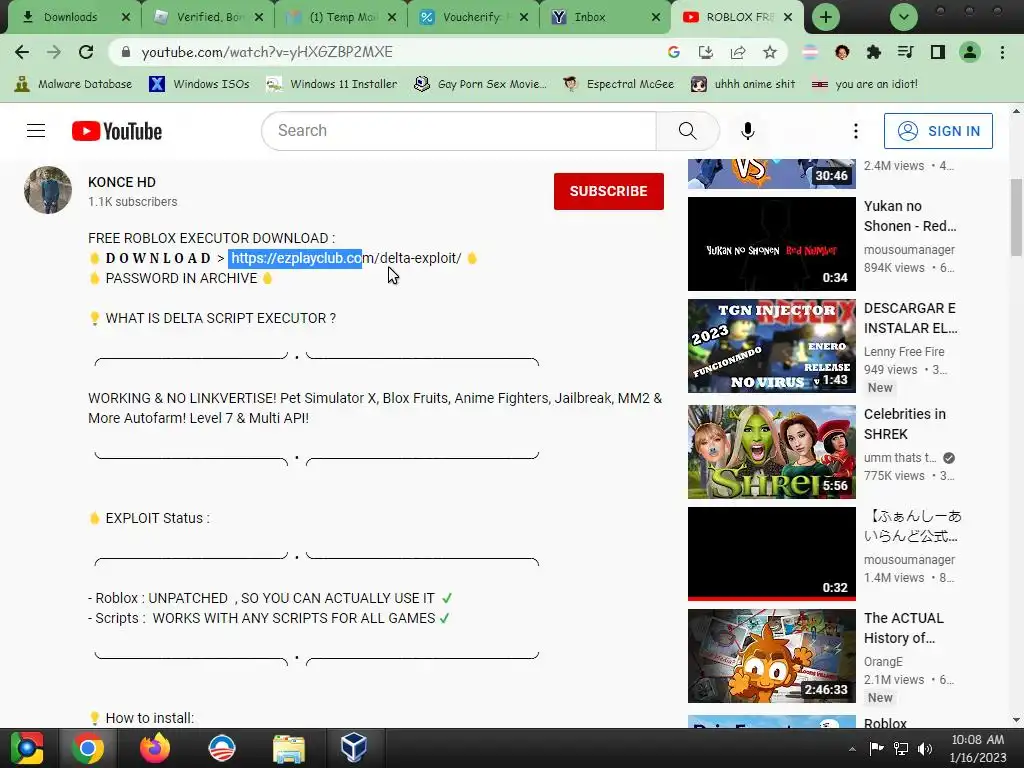This screenshot has width=1024, height=768.
Task: Switch to the Inbox tab
Action: [x=607, y=17]
